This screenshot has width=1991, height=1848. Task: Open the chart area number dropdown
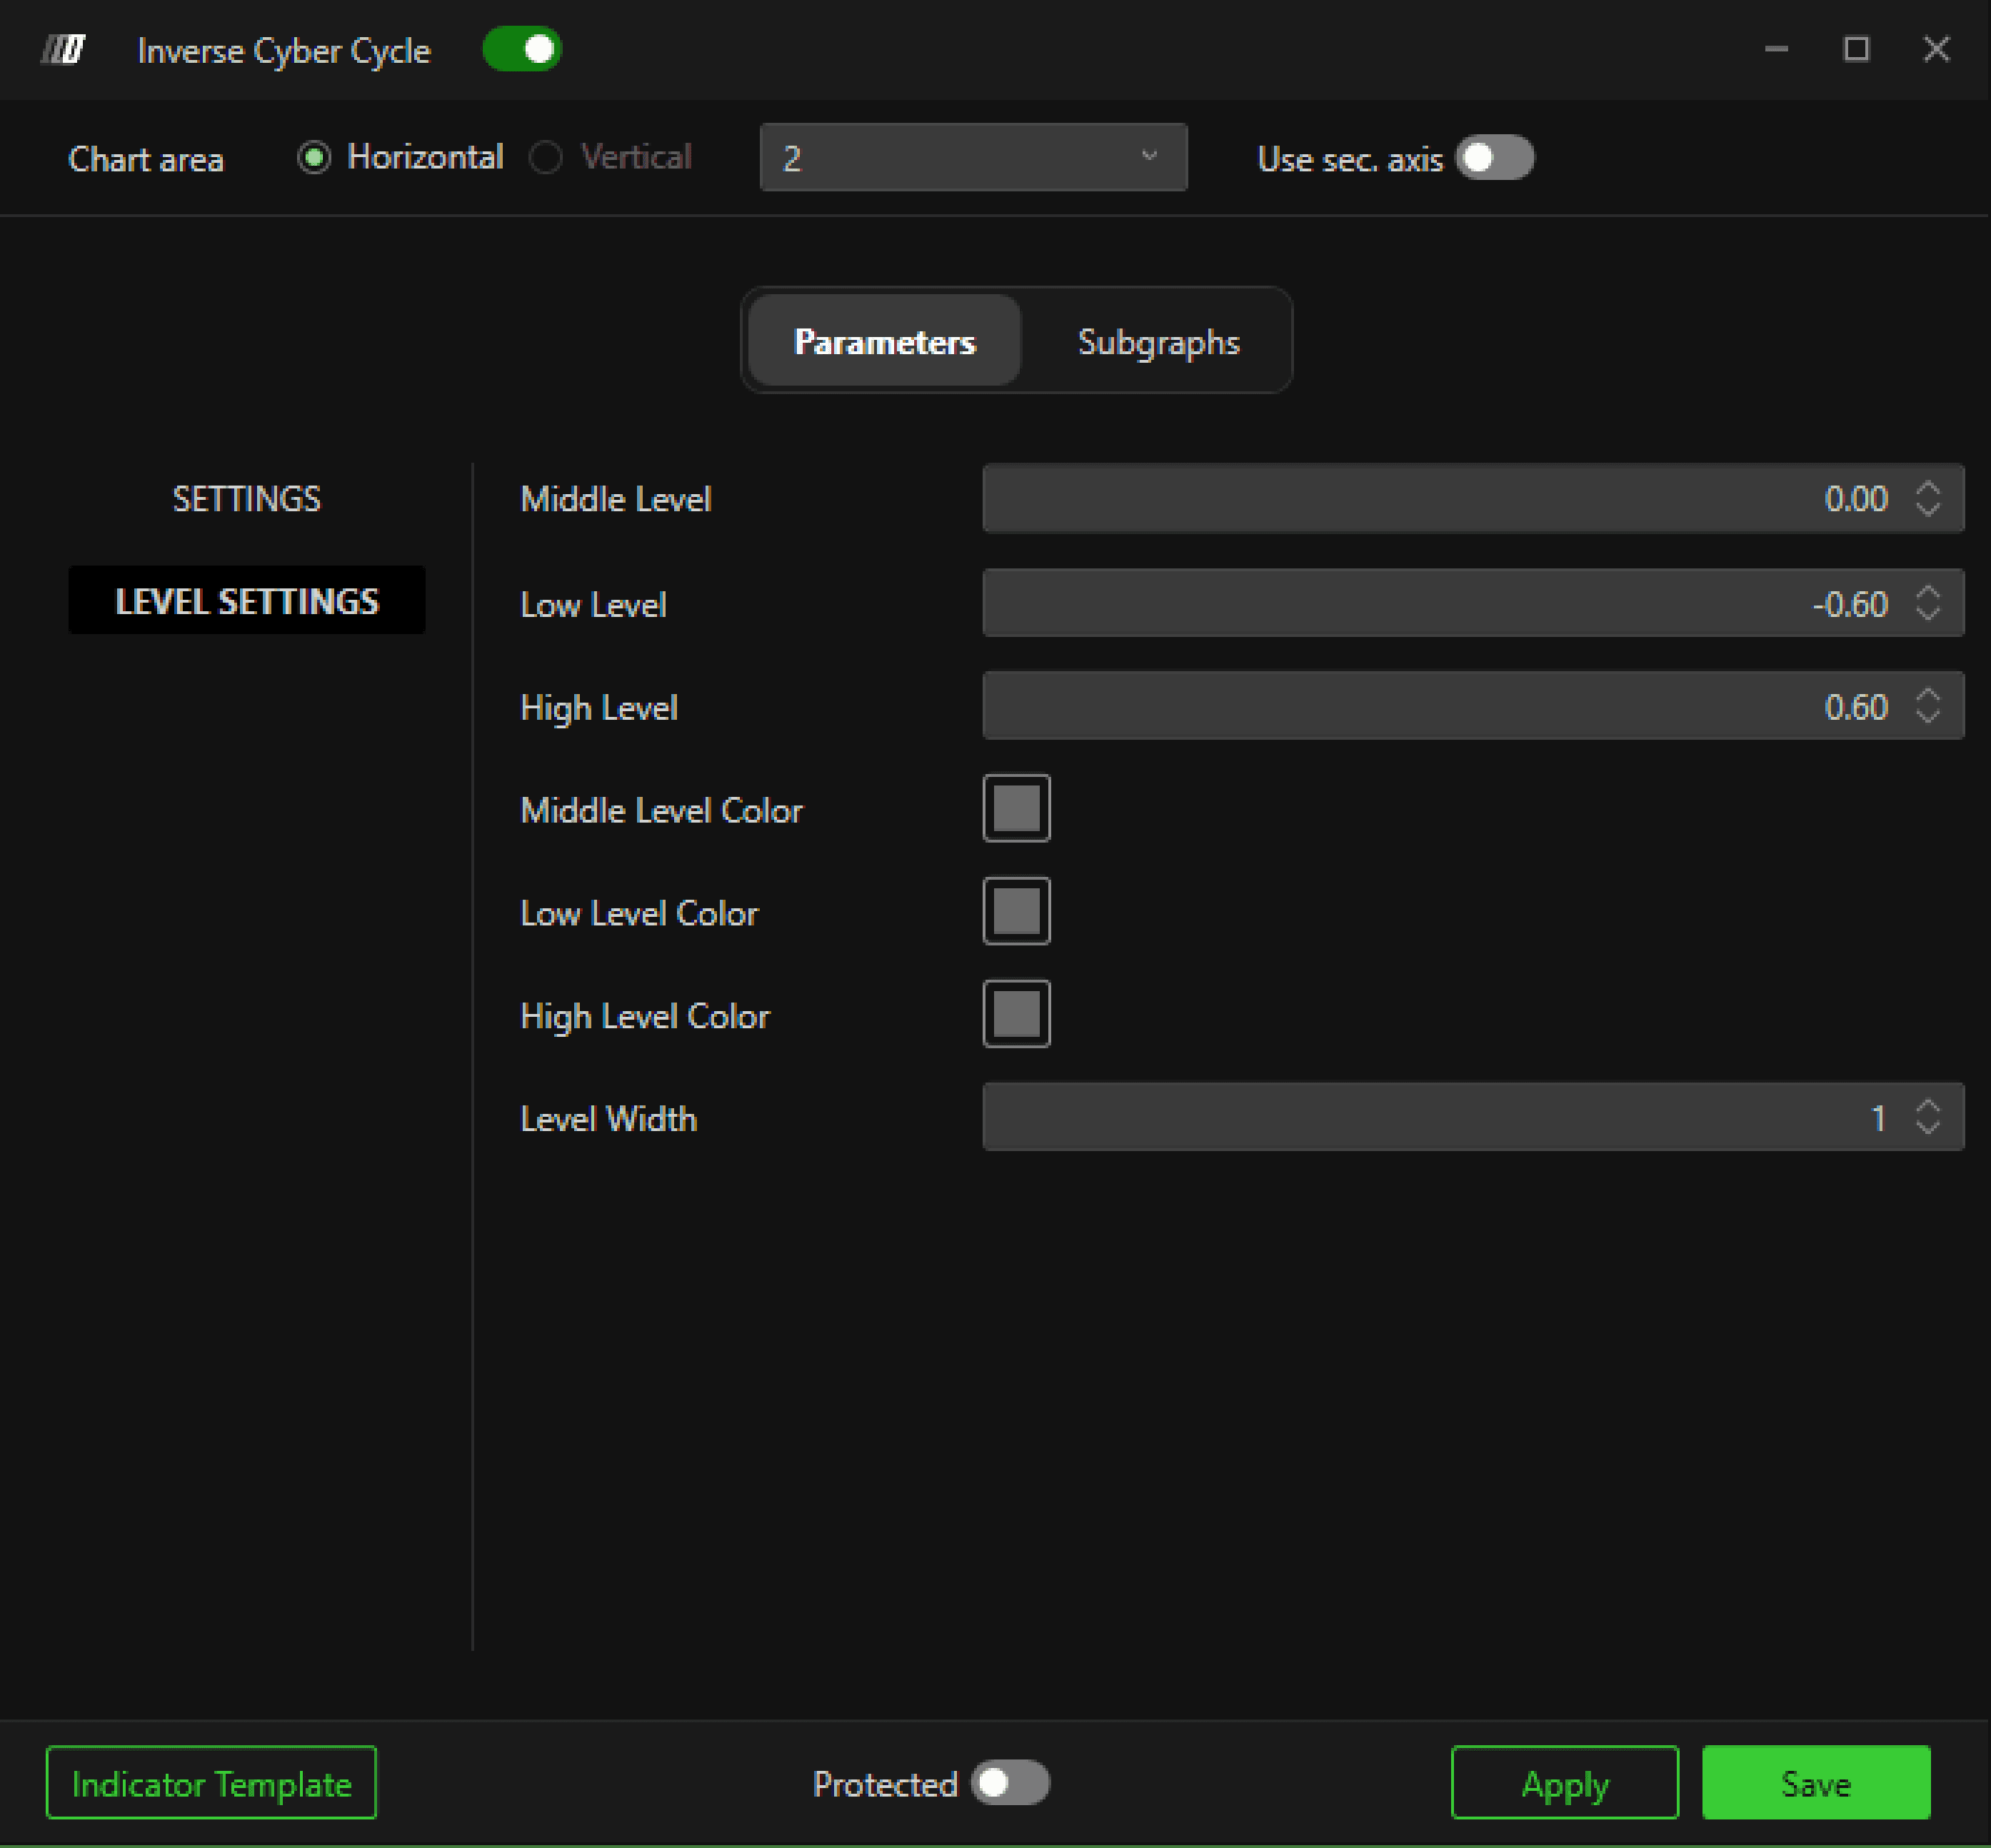972,158
